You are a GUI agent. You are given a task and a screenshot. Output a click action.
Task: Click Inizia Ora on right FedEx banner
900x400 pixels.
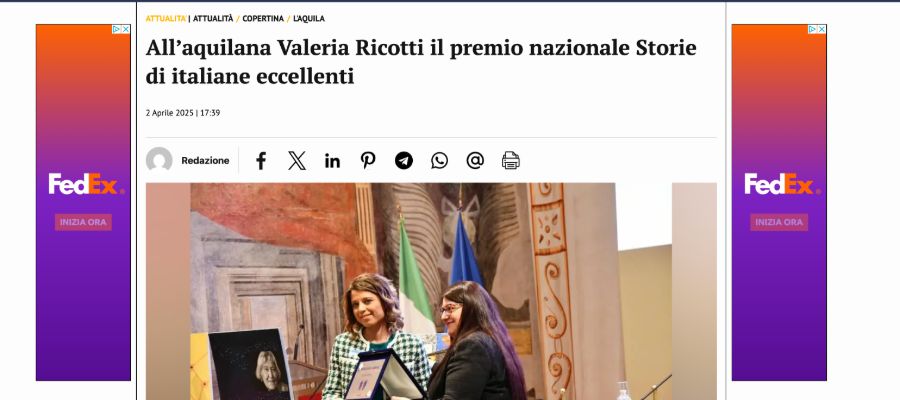point(779,222)
